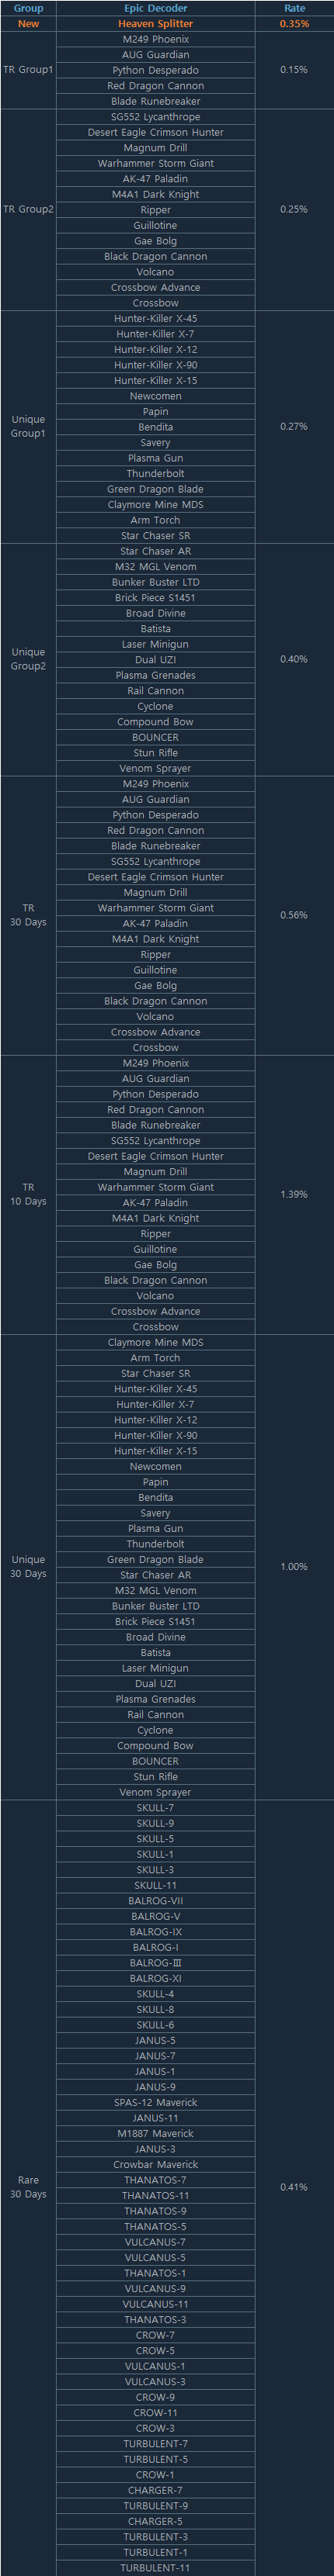This screenshot has height=2576, width=334.
Task: Select the Rare 30 Days group label
Action: point(28,2187)
